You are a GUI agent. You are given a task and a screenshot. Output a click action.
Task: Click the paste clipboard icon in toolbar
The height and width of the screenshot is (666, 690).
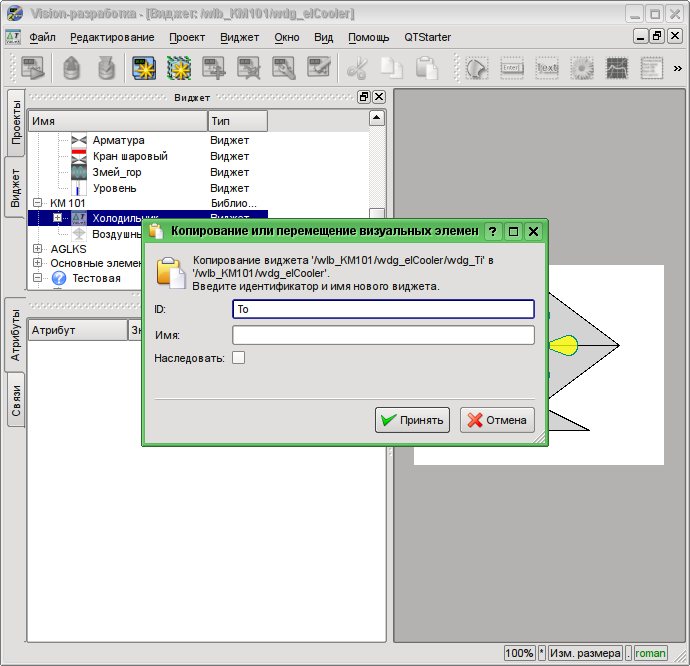tap(427, 68)
